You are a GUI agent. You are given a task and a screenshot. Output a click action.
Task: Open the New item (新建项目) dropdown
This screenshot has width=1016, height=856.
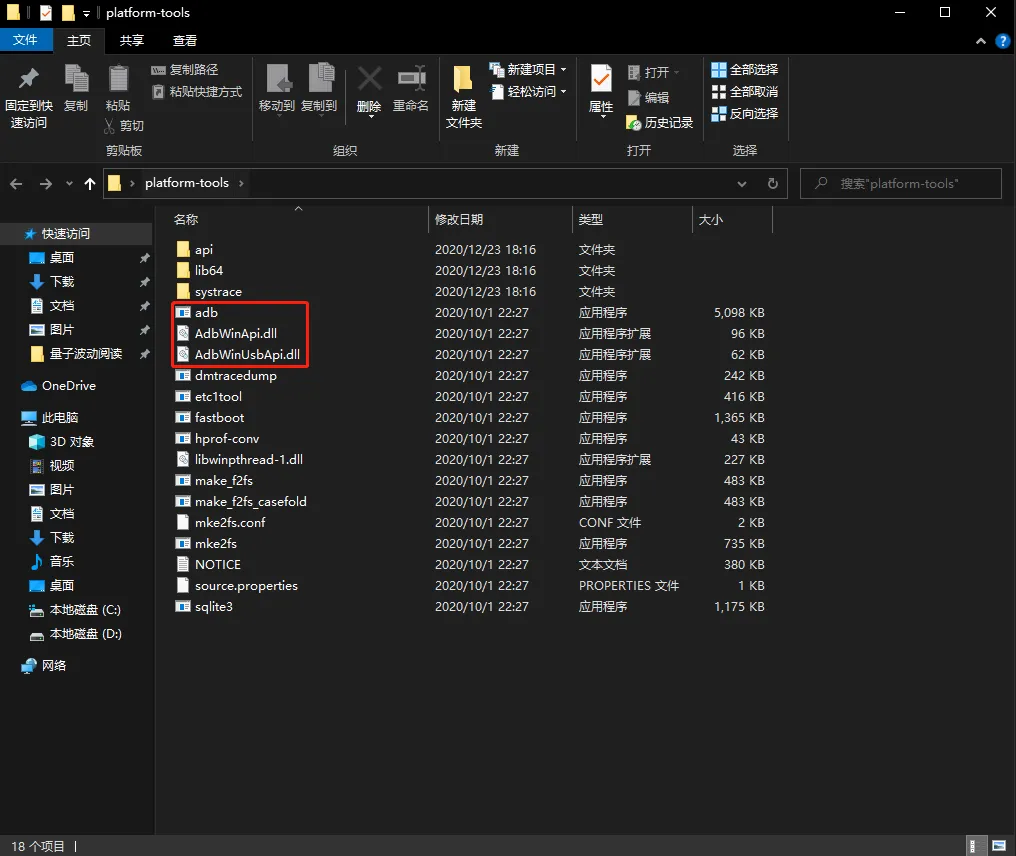pyautogui.click(x=563, y=69)
